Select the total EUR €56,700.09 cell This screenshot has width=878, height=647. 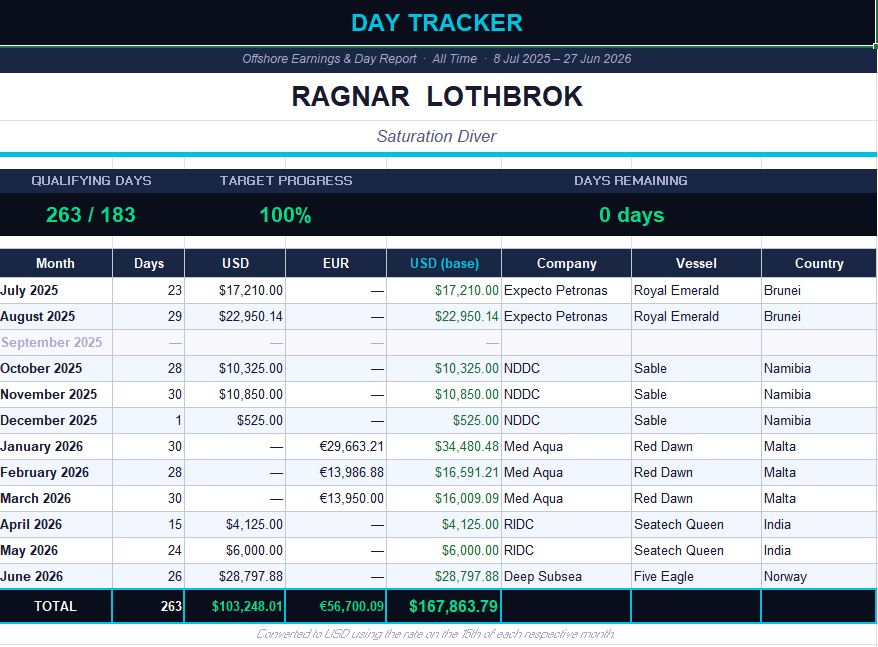[x=336, y=606]
